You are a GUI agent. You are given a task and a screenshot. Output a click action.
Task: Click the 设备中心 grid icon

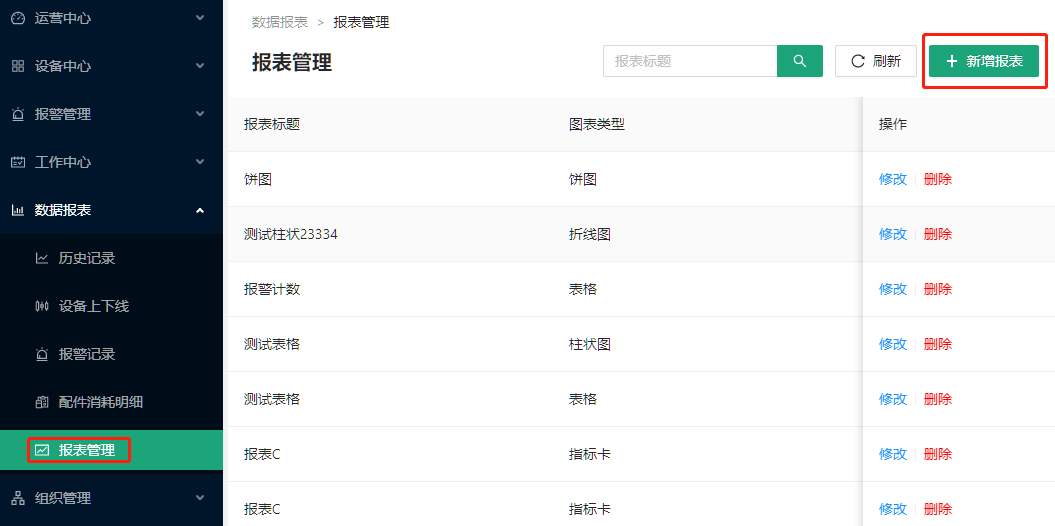point(17,66)
